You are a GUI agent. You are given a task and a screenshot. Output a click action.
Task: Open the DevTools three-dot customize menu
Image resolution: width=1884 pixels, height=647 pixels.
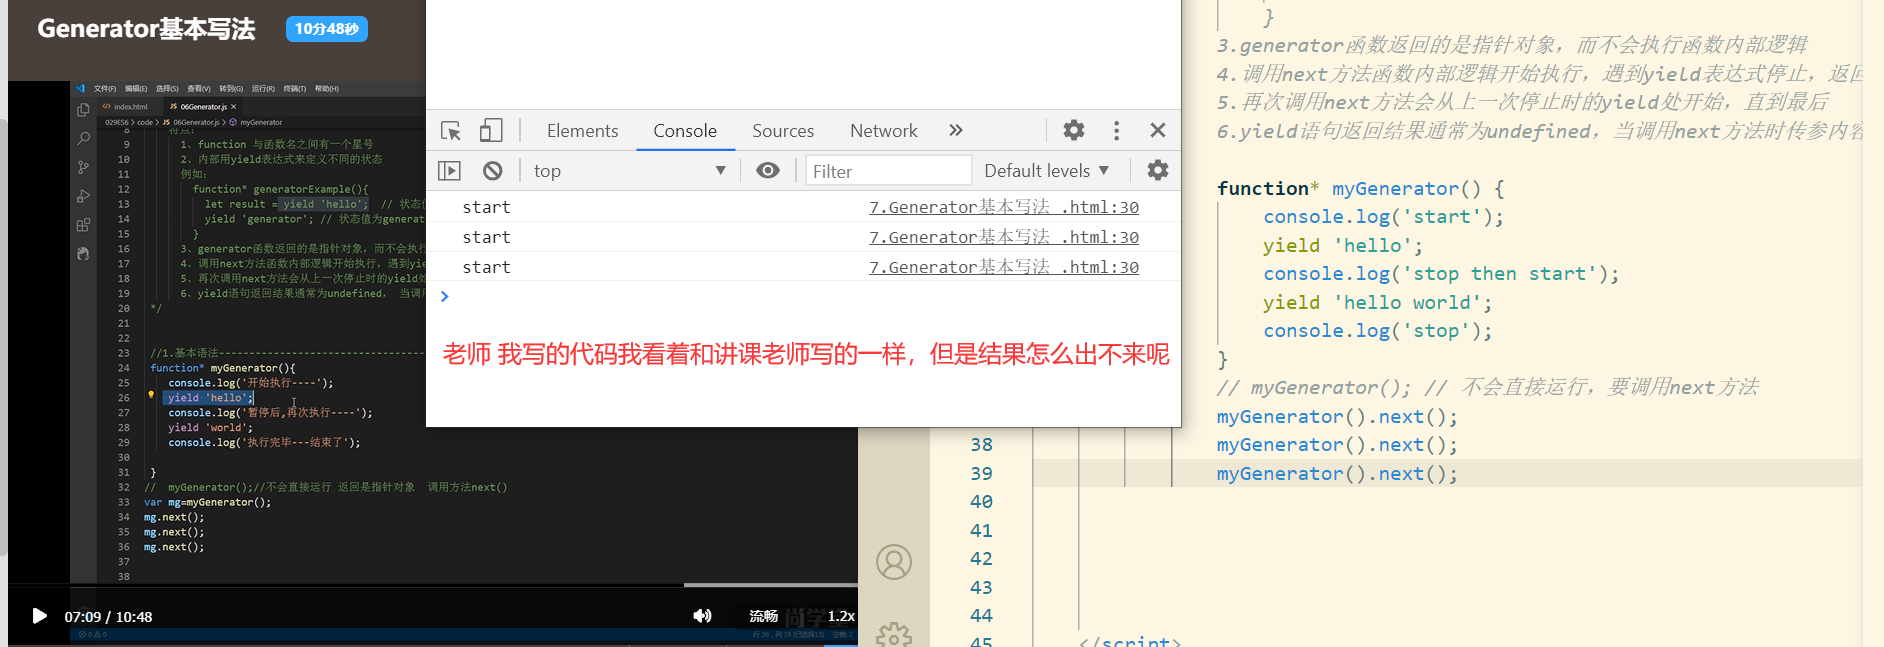point(1116,130)
